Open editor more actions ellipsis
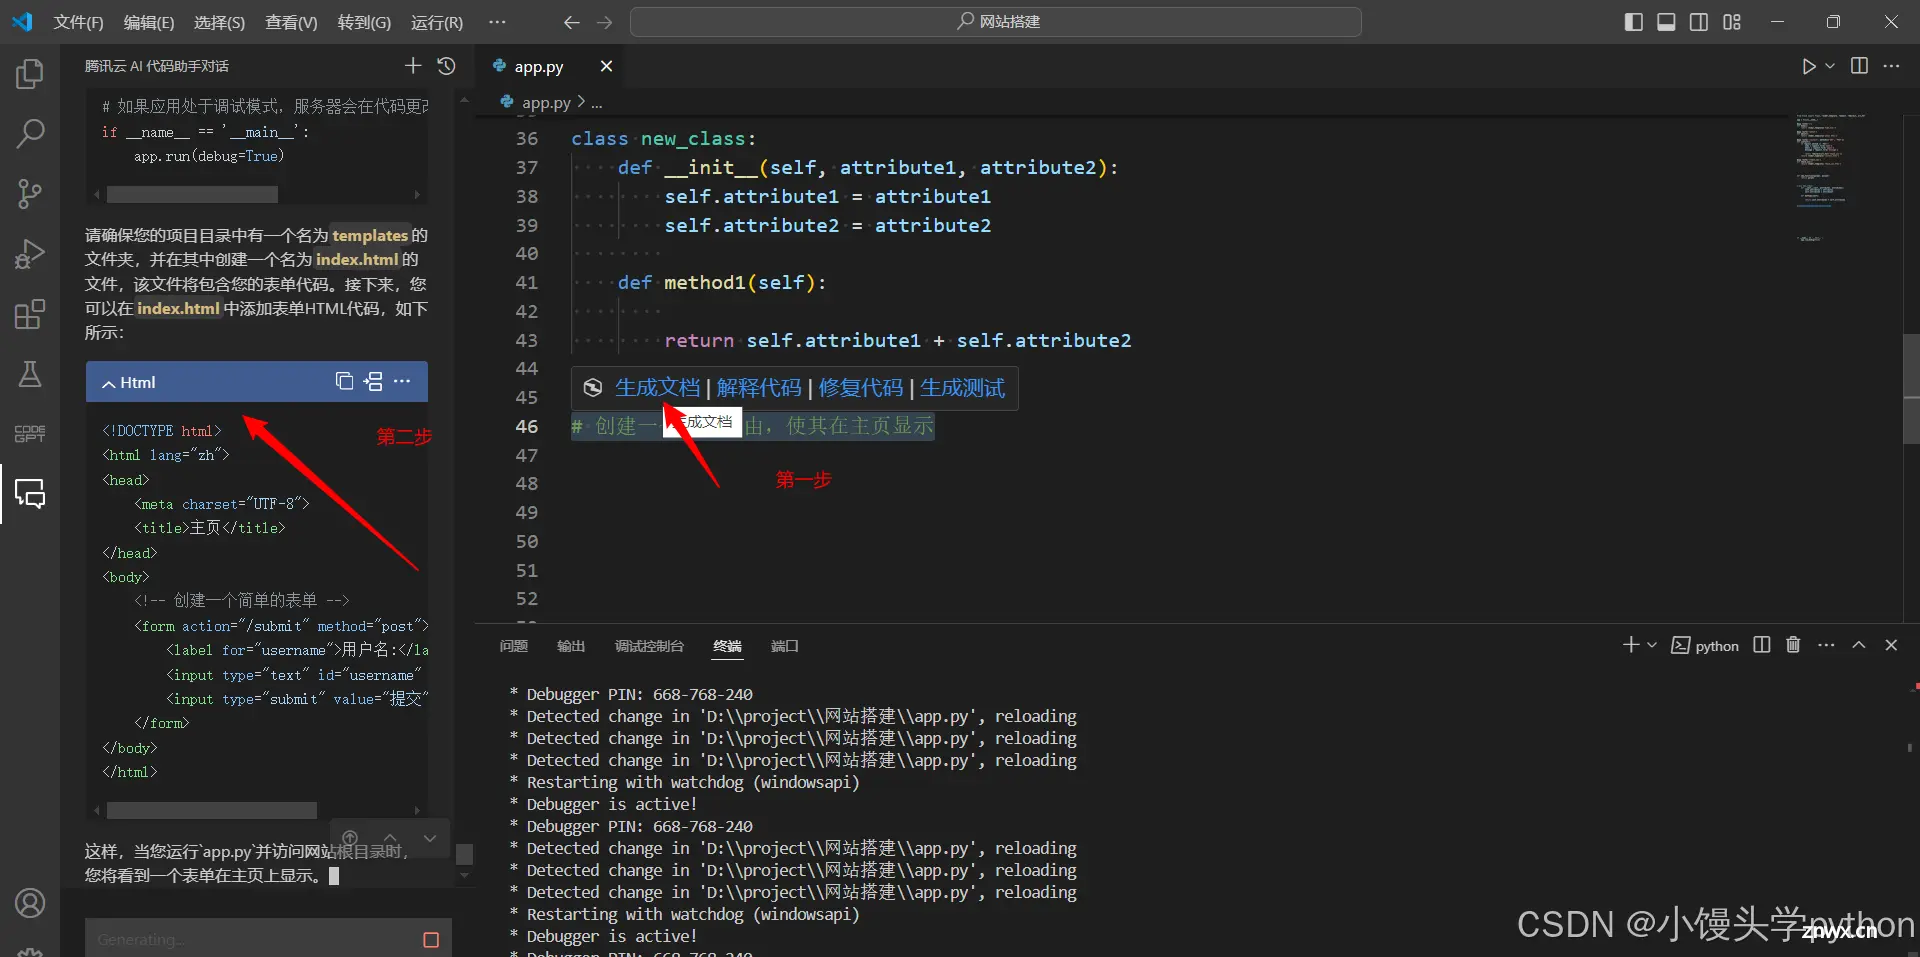This screenshot has height=957, width=1920. (1891, 66)
